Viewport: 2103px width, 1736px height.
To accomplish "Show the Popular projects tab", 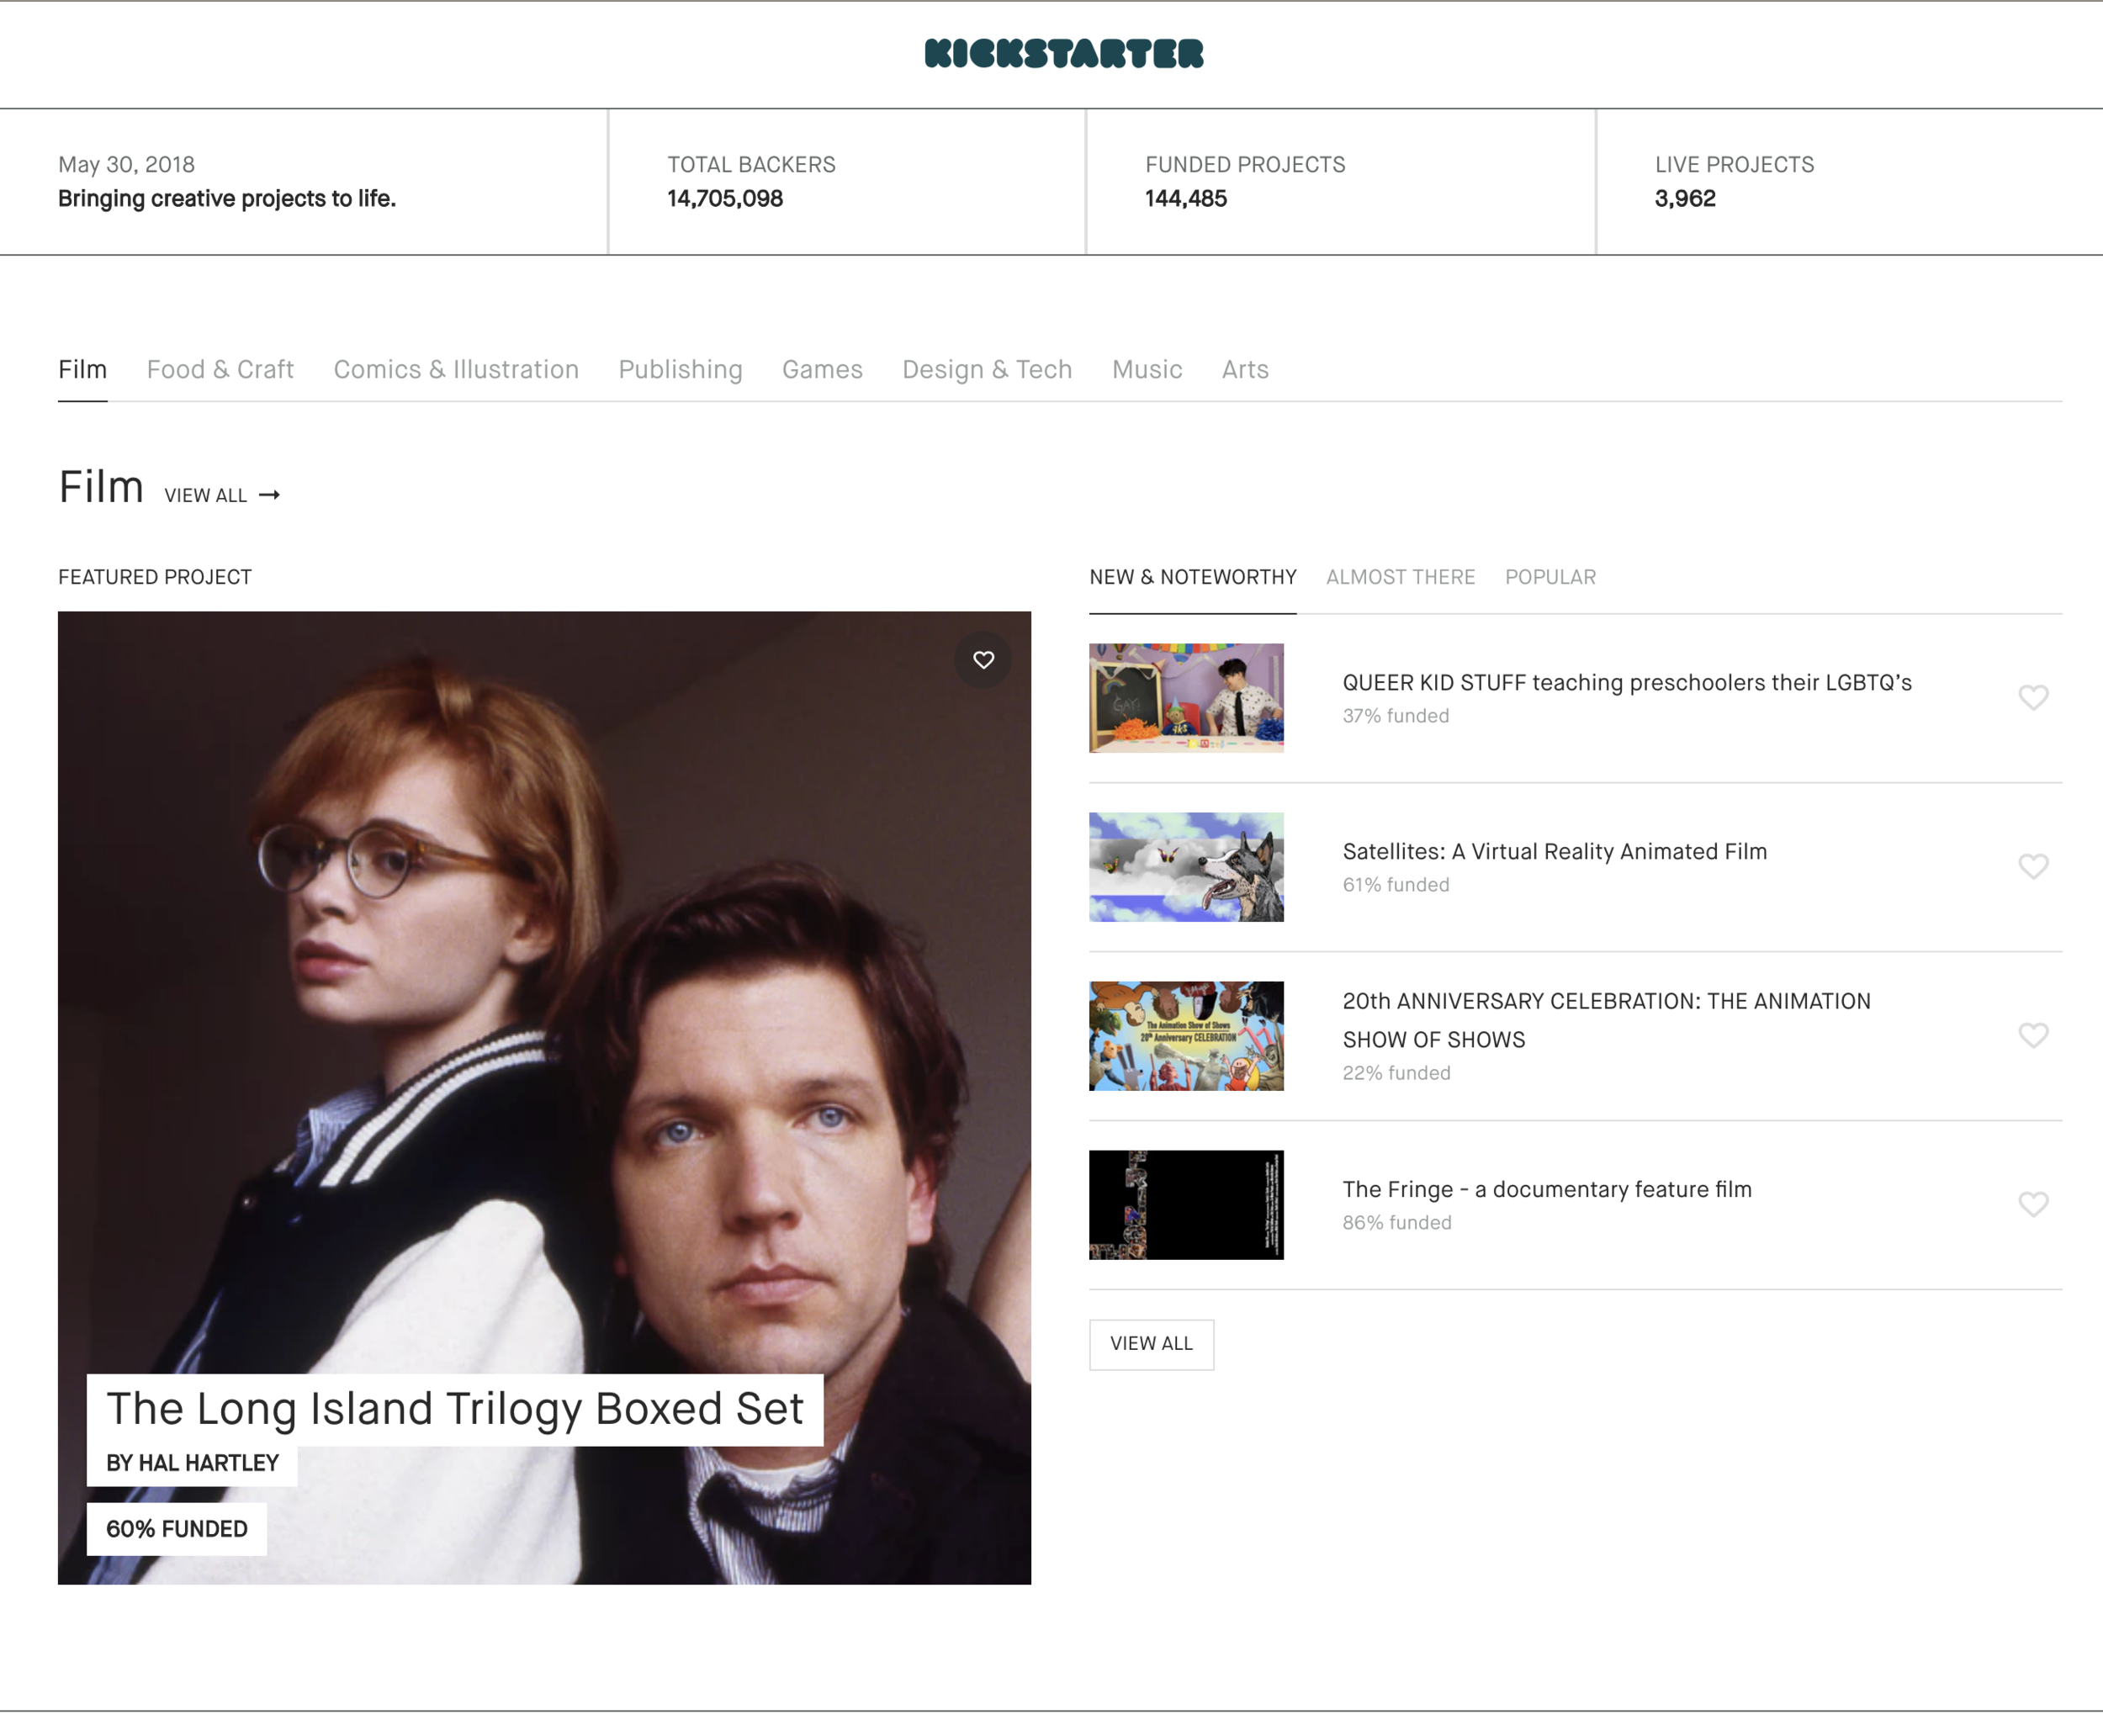I will (x=1550, y=577).
